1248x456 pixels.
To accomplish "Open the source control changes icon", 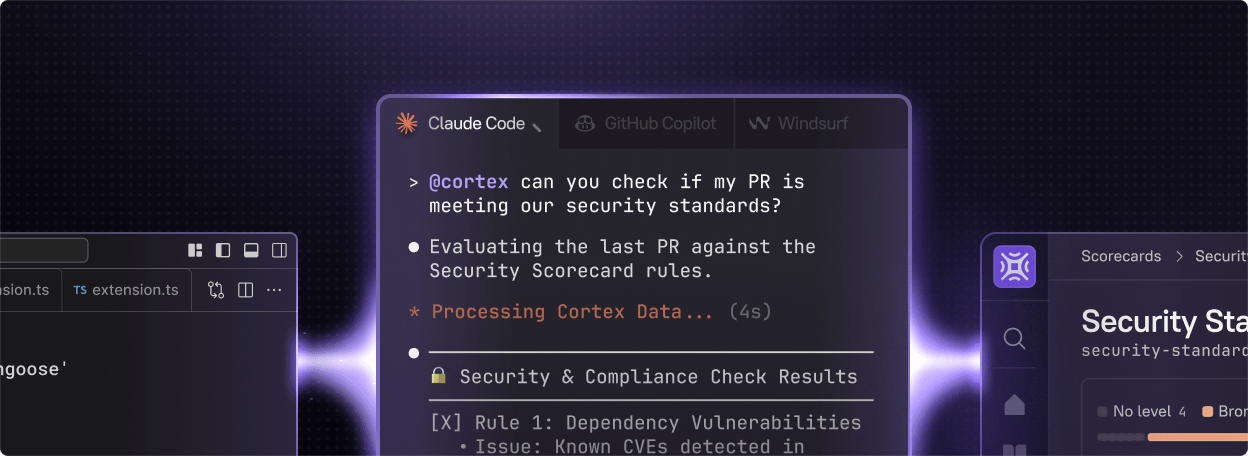I will [216, 290].
